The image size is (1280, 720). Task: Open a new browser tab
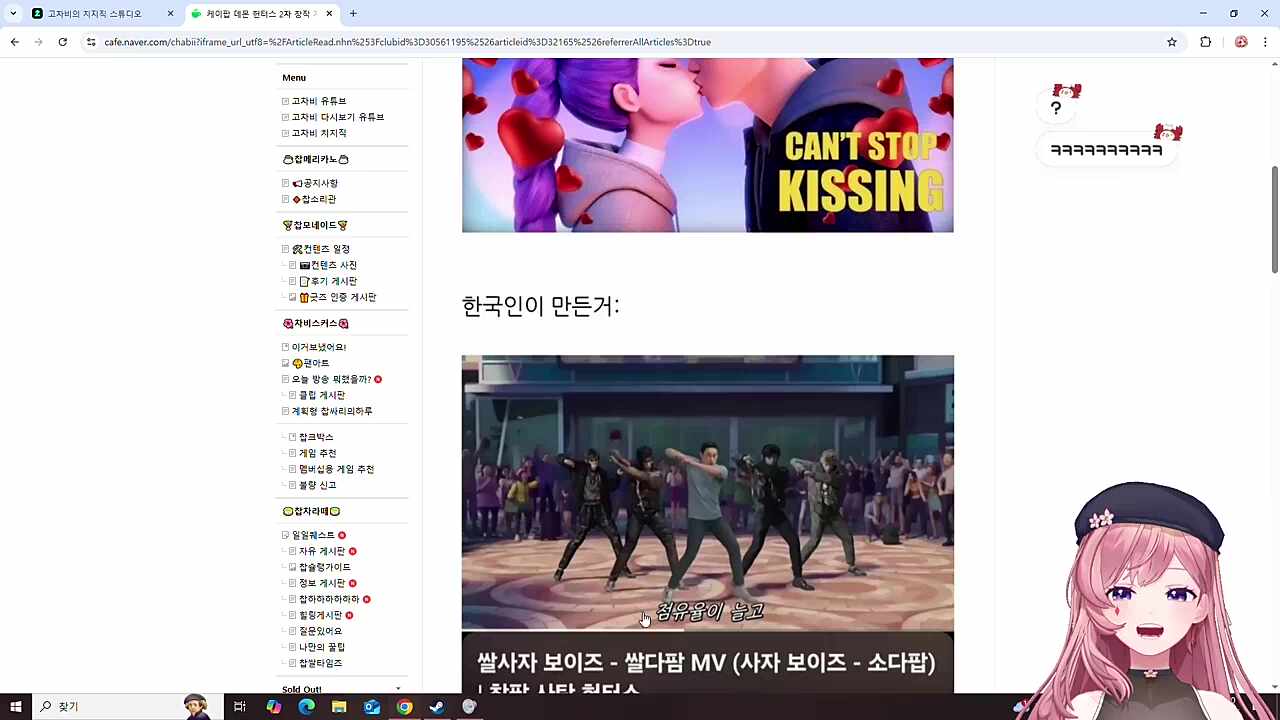click(353, 14)
